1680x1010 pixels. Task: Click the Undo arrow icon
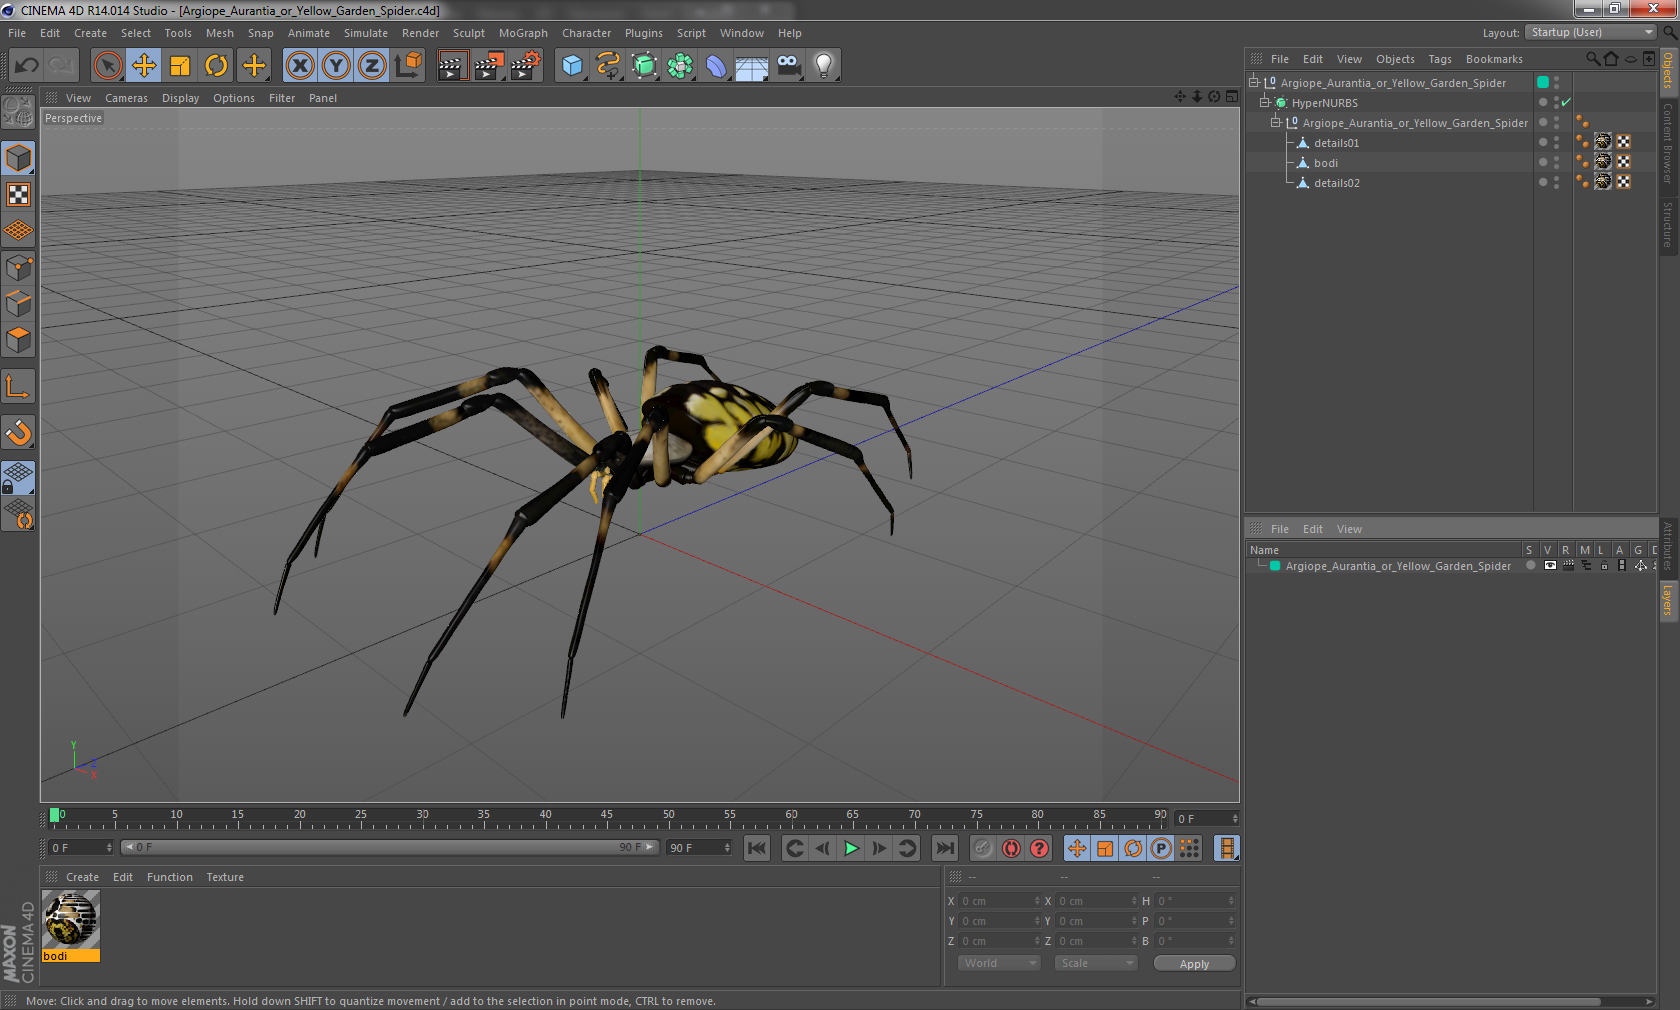coord(27,66)
